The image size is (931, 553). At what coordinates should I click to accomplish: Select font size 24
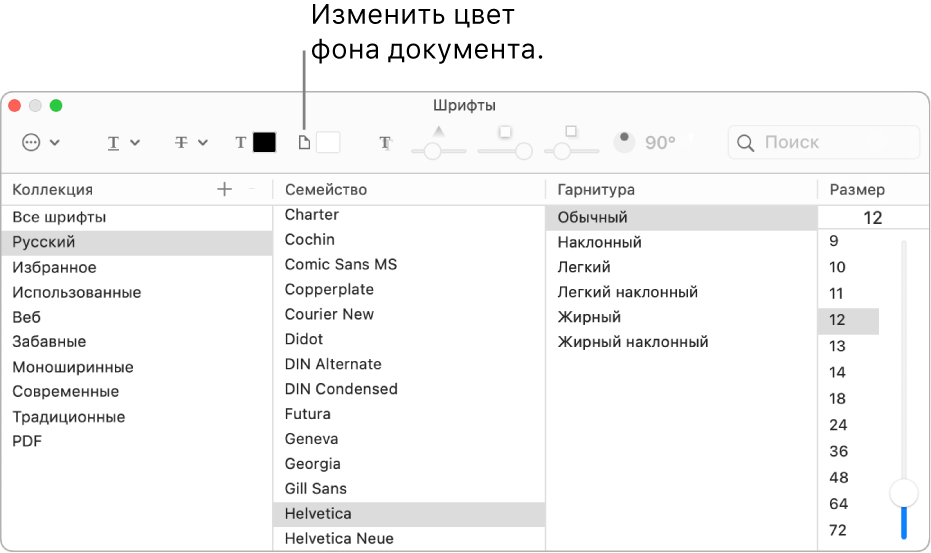click(x=848, y=425)
